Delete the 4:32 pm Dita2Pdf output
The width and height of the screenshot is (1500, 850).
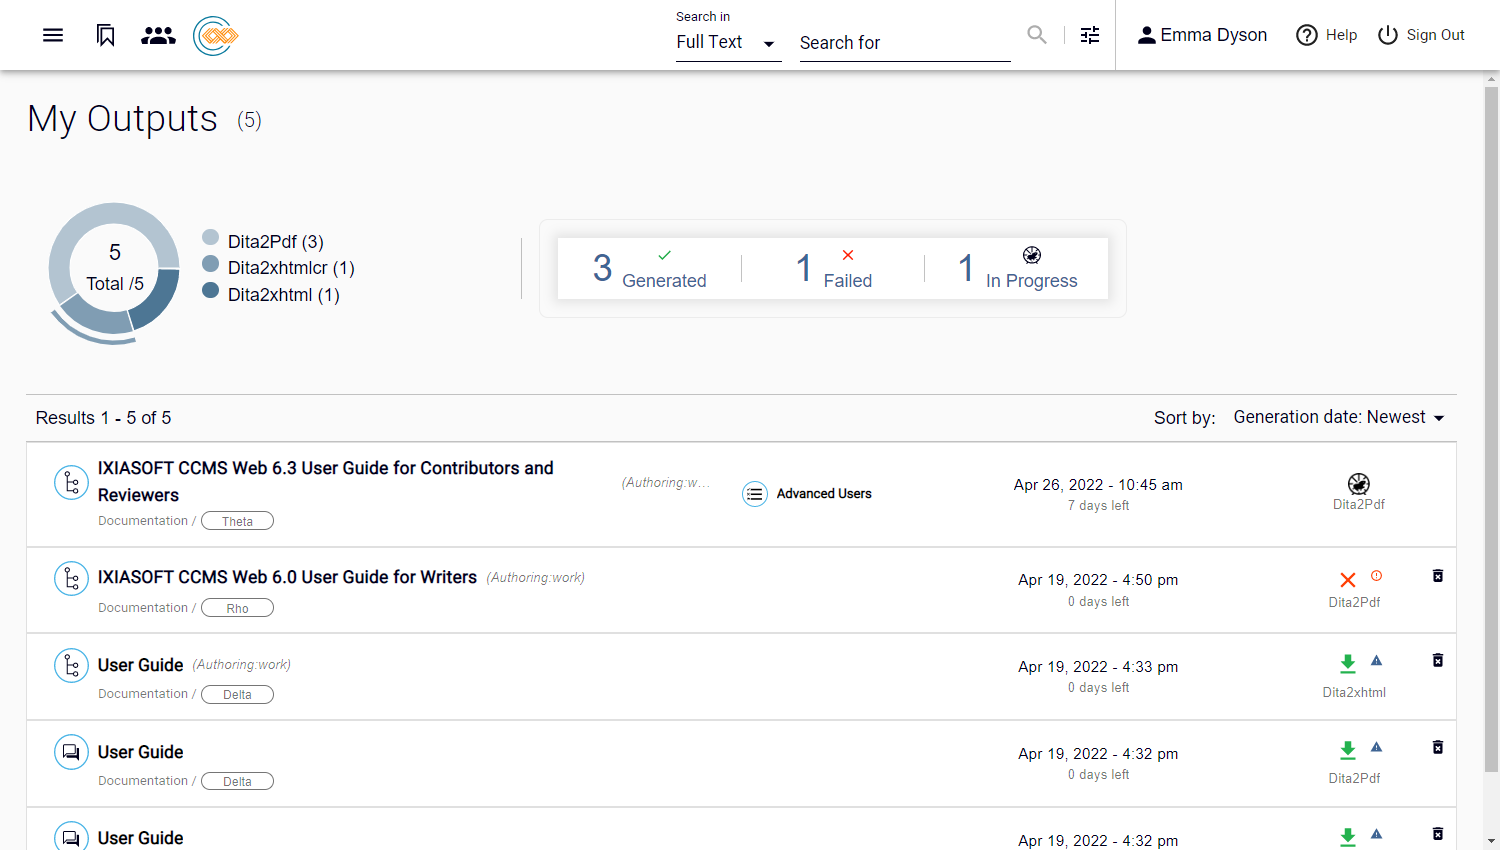(1438, 747)
